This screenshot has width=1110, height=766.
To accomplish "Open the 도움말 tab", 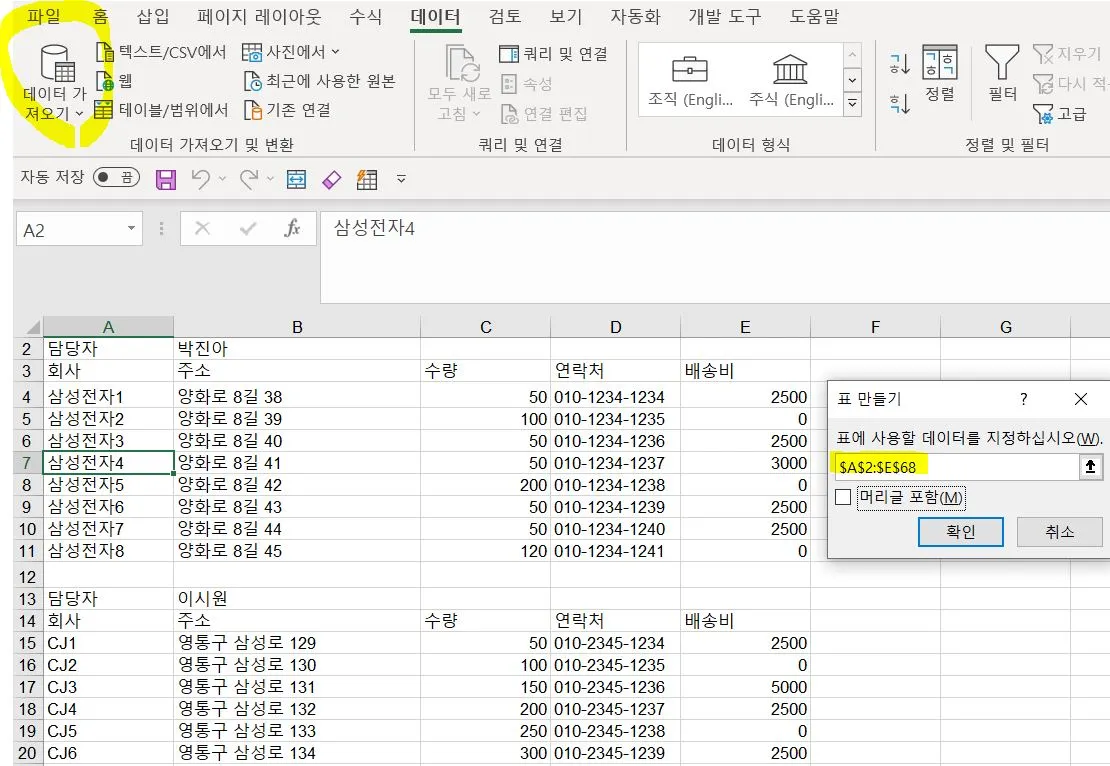I will 815,16.
